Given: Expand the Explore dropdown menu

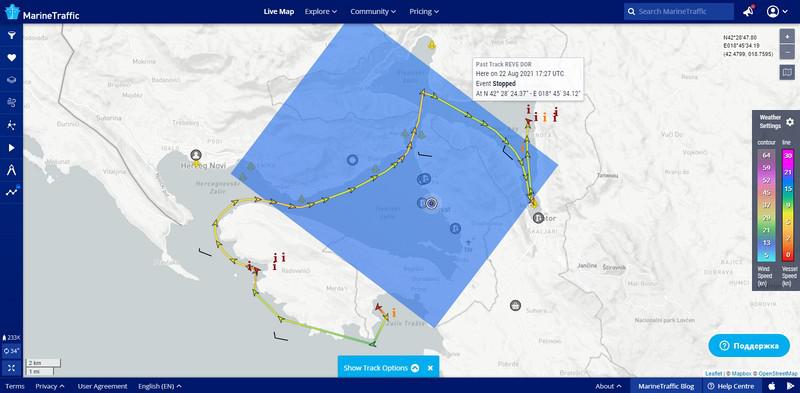Looking at the screenshot, I should [x=321, y=11].
